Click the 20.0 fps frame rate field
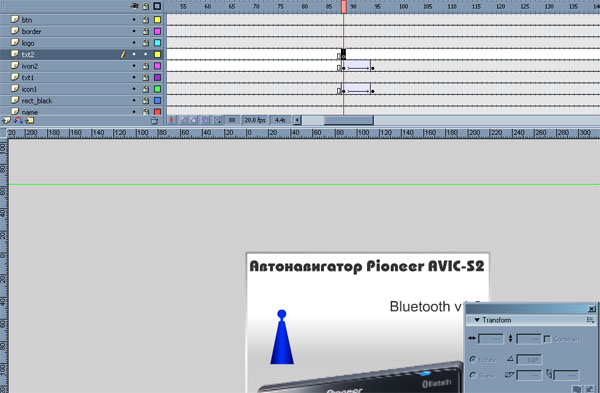Viewport: 600px width, 393px height. tap(255, 120)
